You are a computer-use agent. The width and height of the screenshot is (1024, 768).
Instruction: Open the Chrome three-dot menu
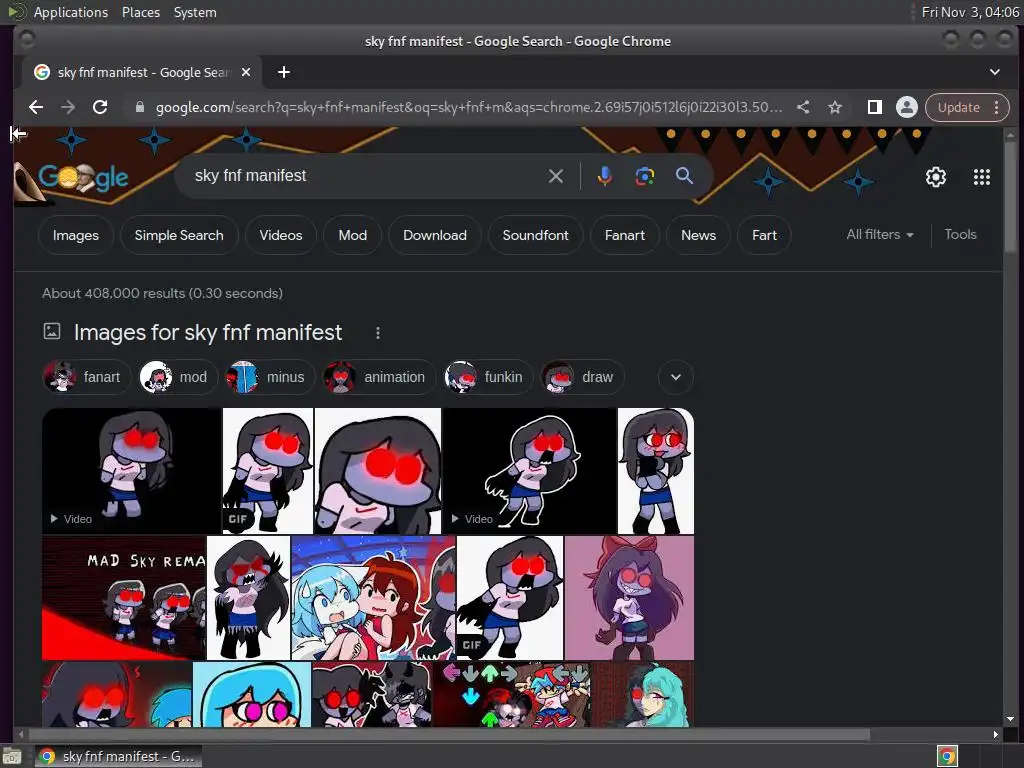click(x=997, y=107)
